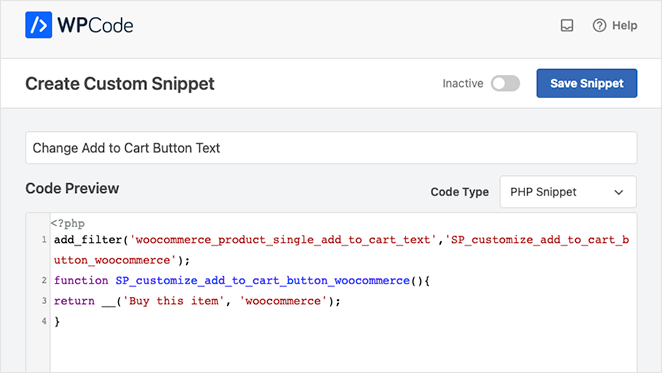Click the Create Custom Snippet heading
This screenshot has height=373, width=662.
click(x=120, y=84)
